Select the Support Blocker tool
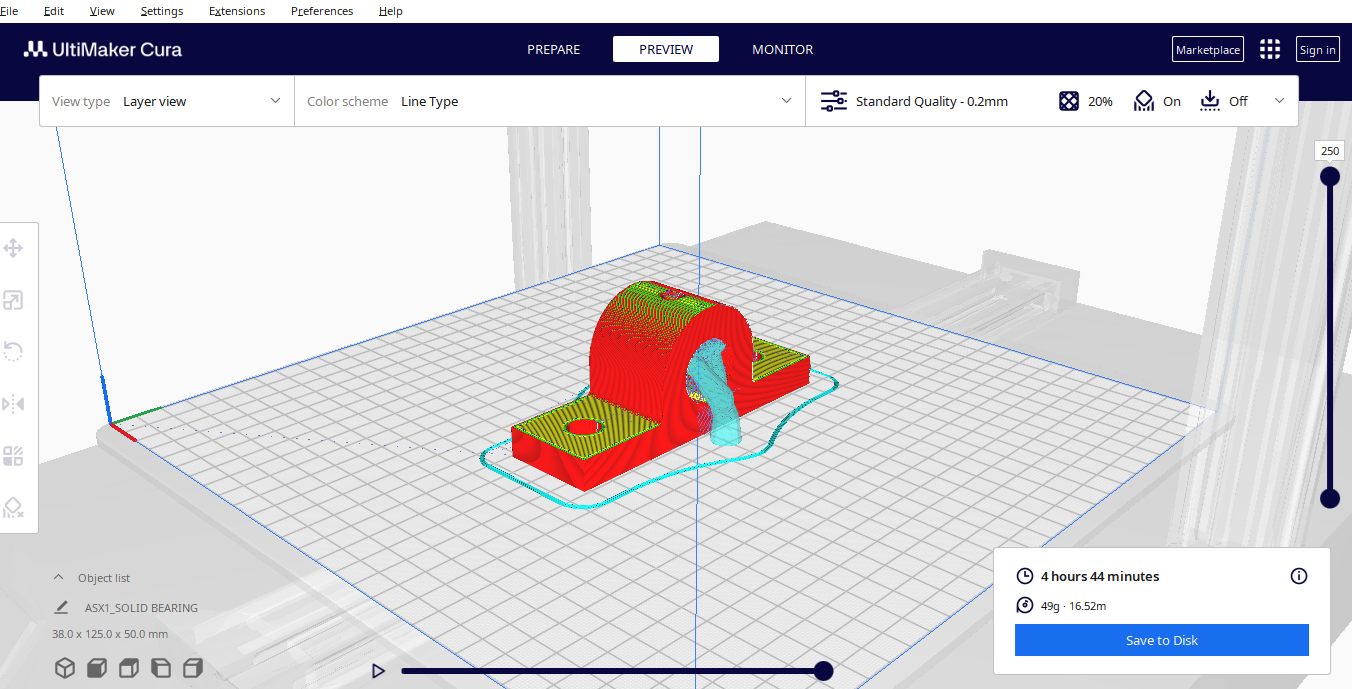 pos(14,508)
